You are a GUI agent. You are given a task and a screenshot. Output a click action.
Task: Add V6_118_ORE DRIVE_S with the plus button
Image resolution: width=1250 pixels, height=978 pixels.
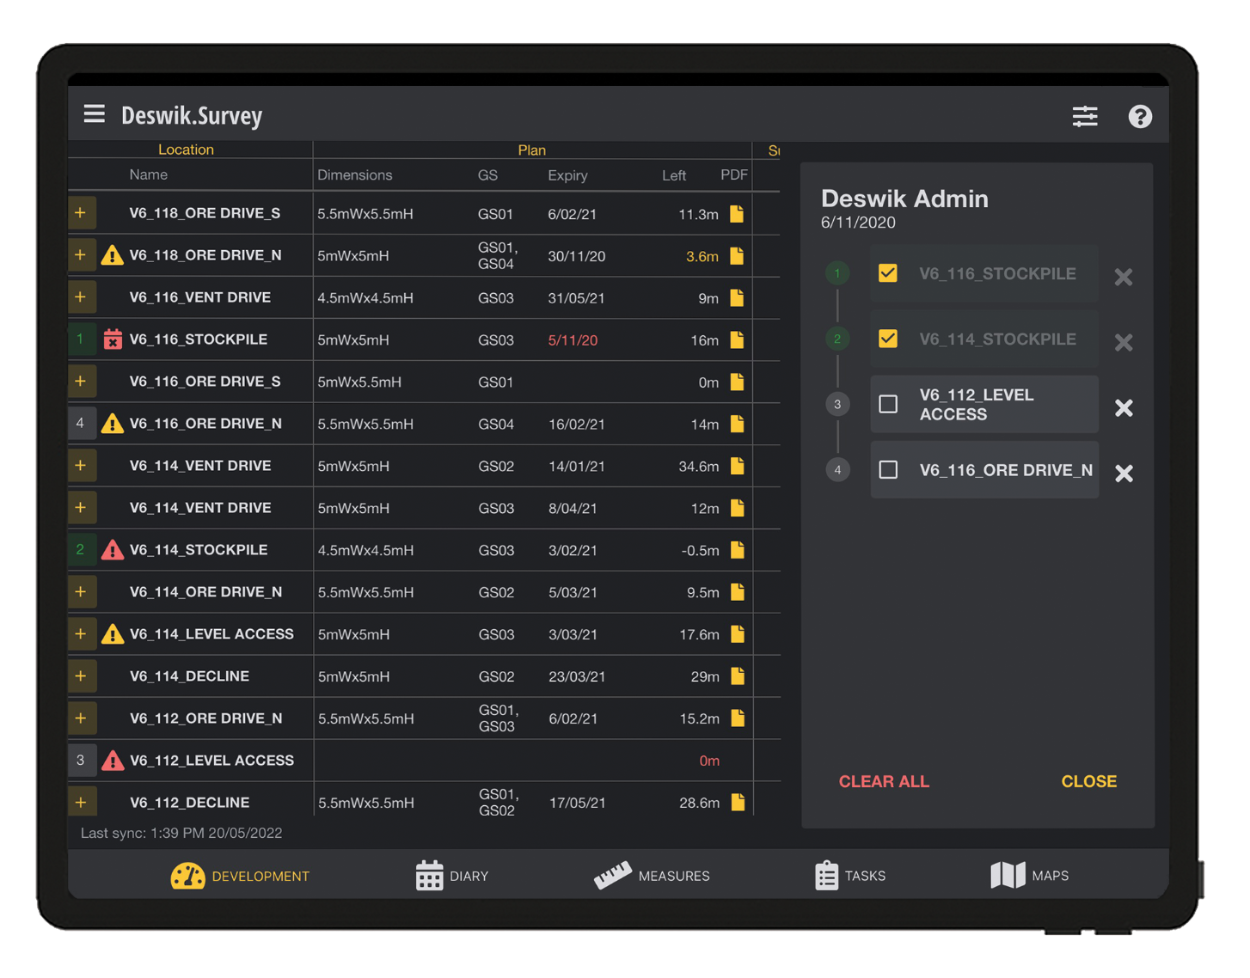[x=81, y=213]
